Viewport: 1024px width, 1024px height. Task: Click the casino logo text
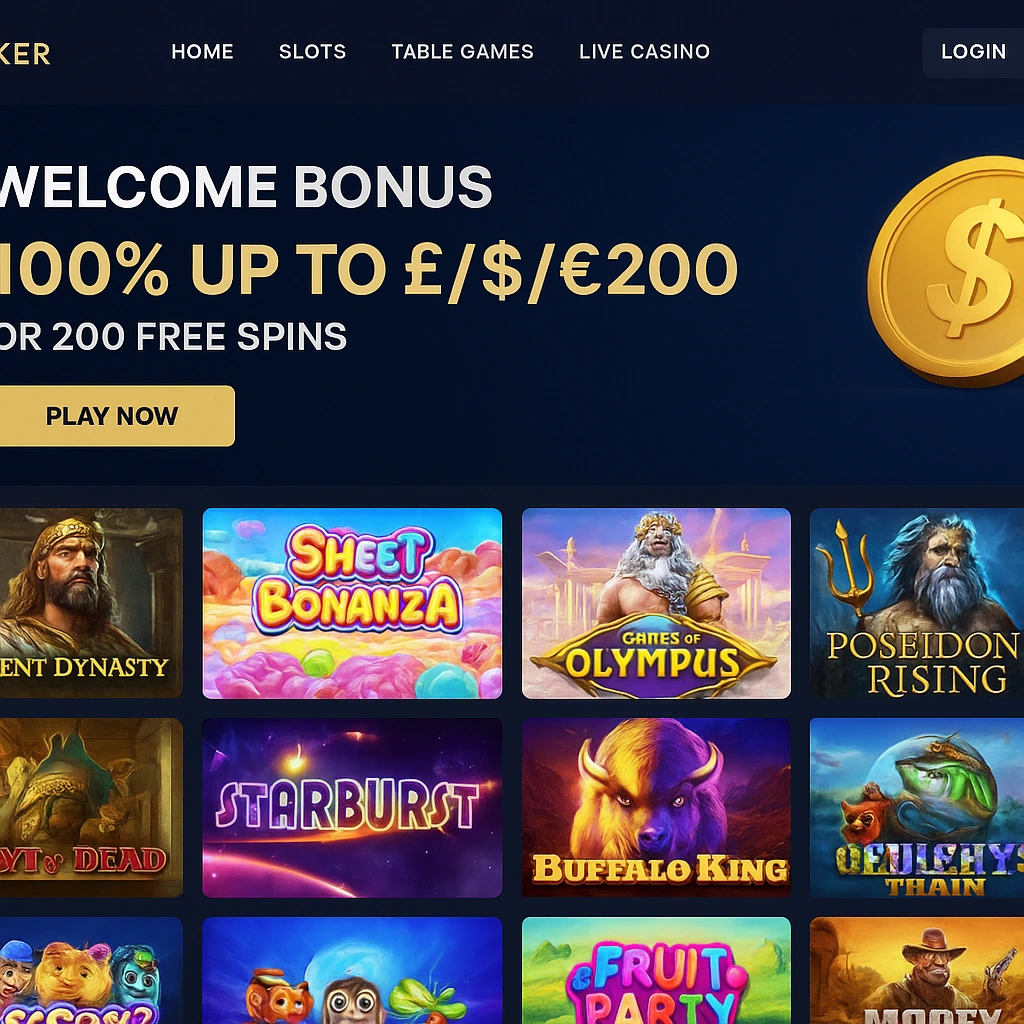tap(25, 54)
